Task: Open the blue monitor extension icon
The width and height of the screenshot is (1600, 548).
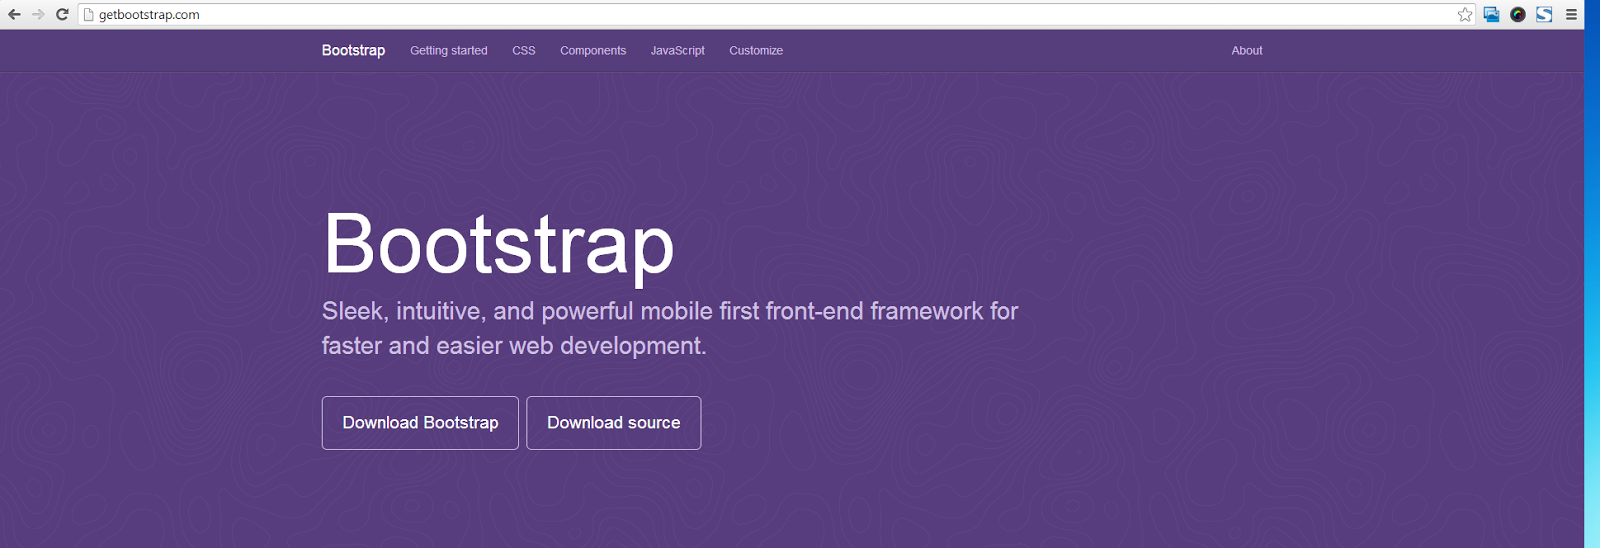Action: (x=1491, y=14)
